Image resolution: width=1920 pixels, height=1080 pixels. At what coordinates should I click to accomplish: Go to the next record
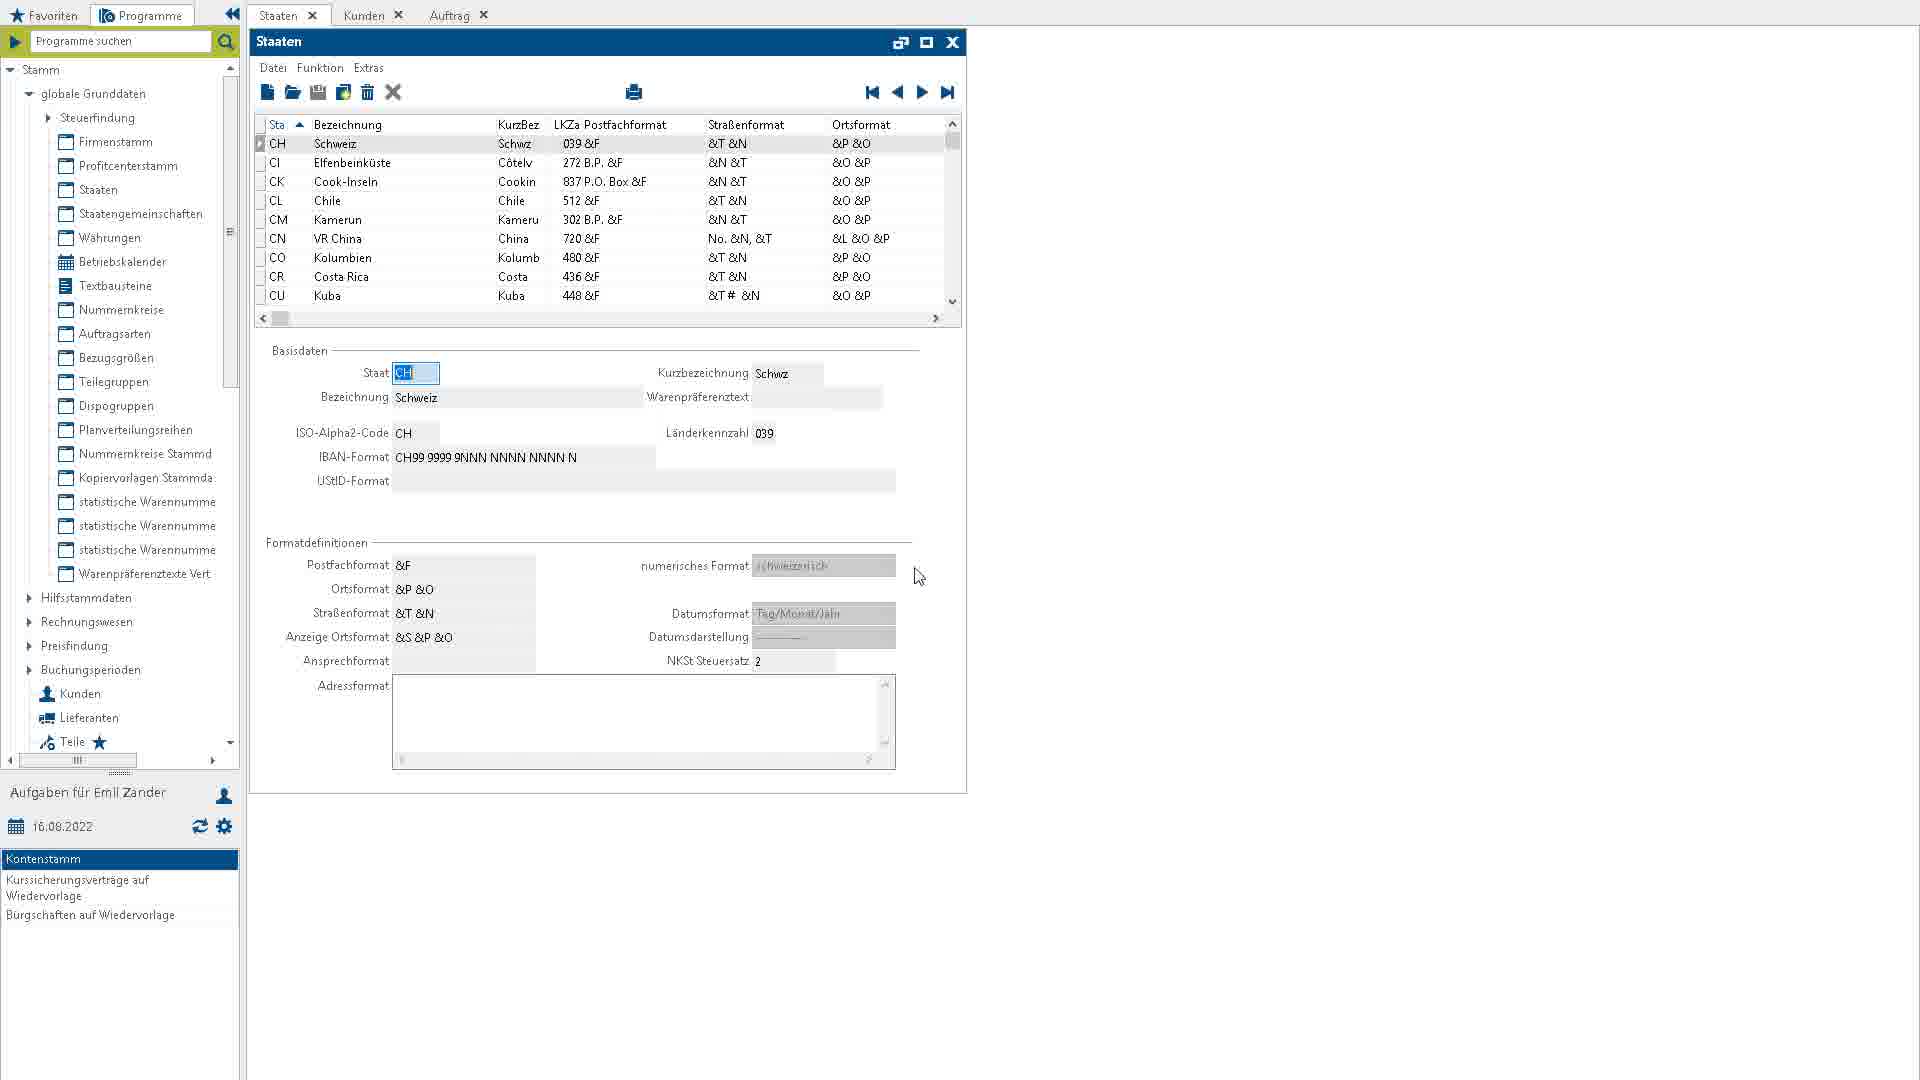[922, 92]
